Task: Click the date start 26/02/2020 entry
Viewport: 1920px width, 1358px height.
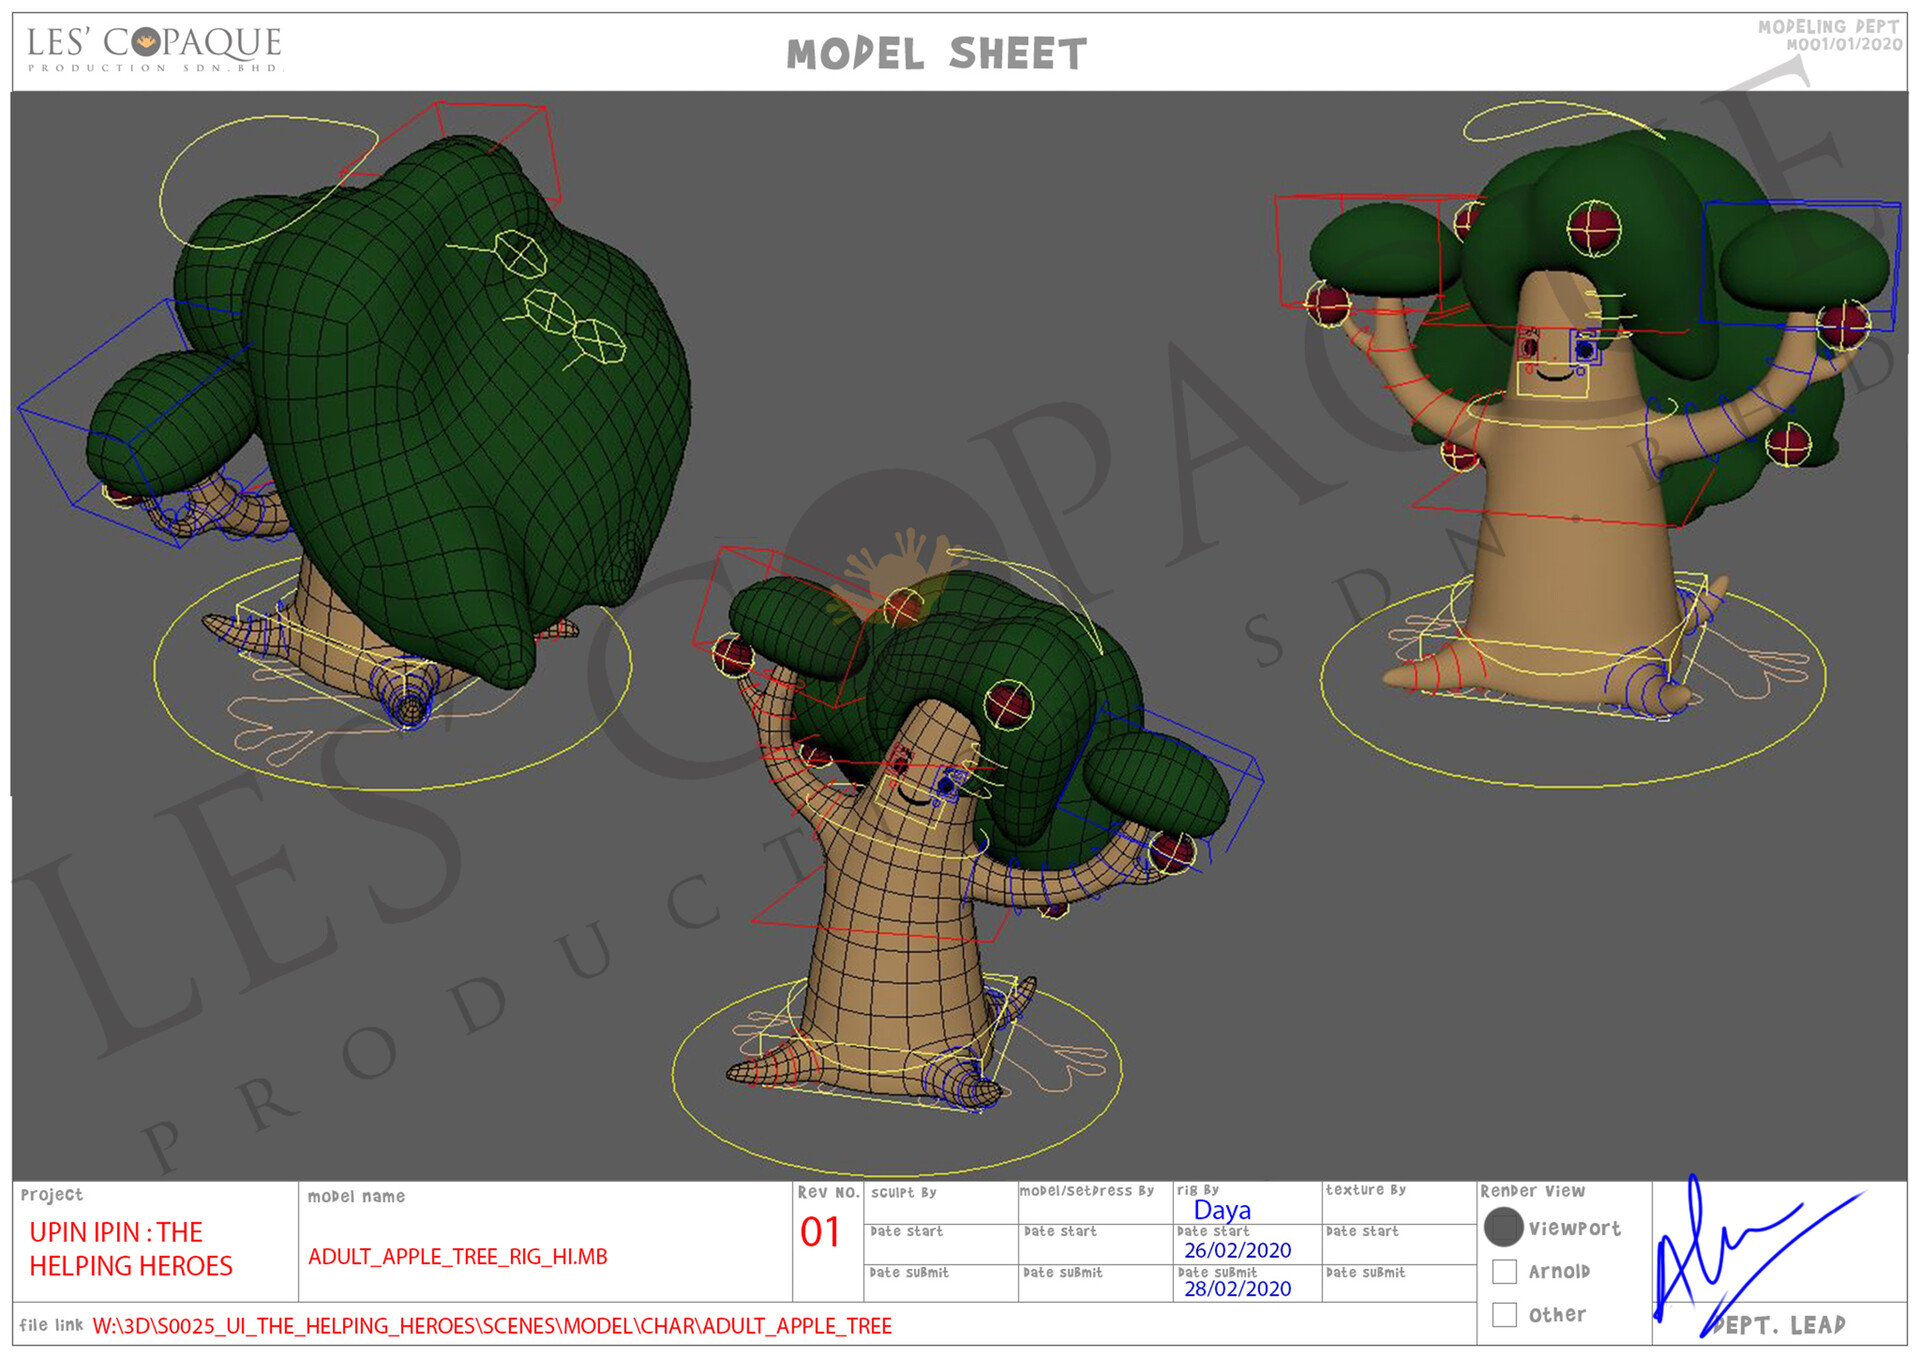Action: tap(1237, 1249)
